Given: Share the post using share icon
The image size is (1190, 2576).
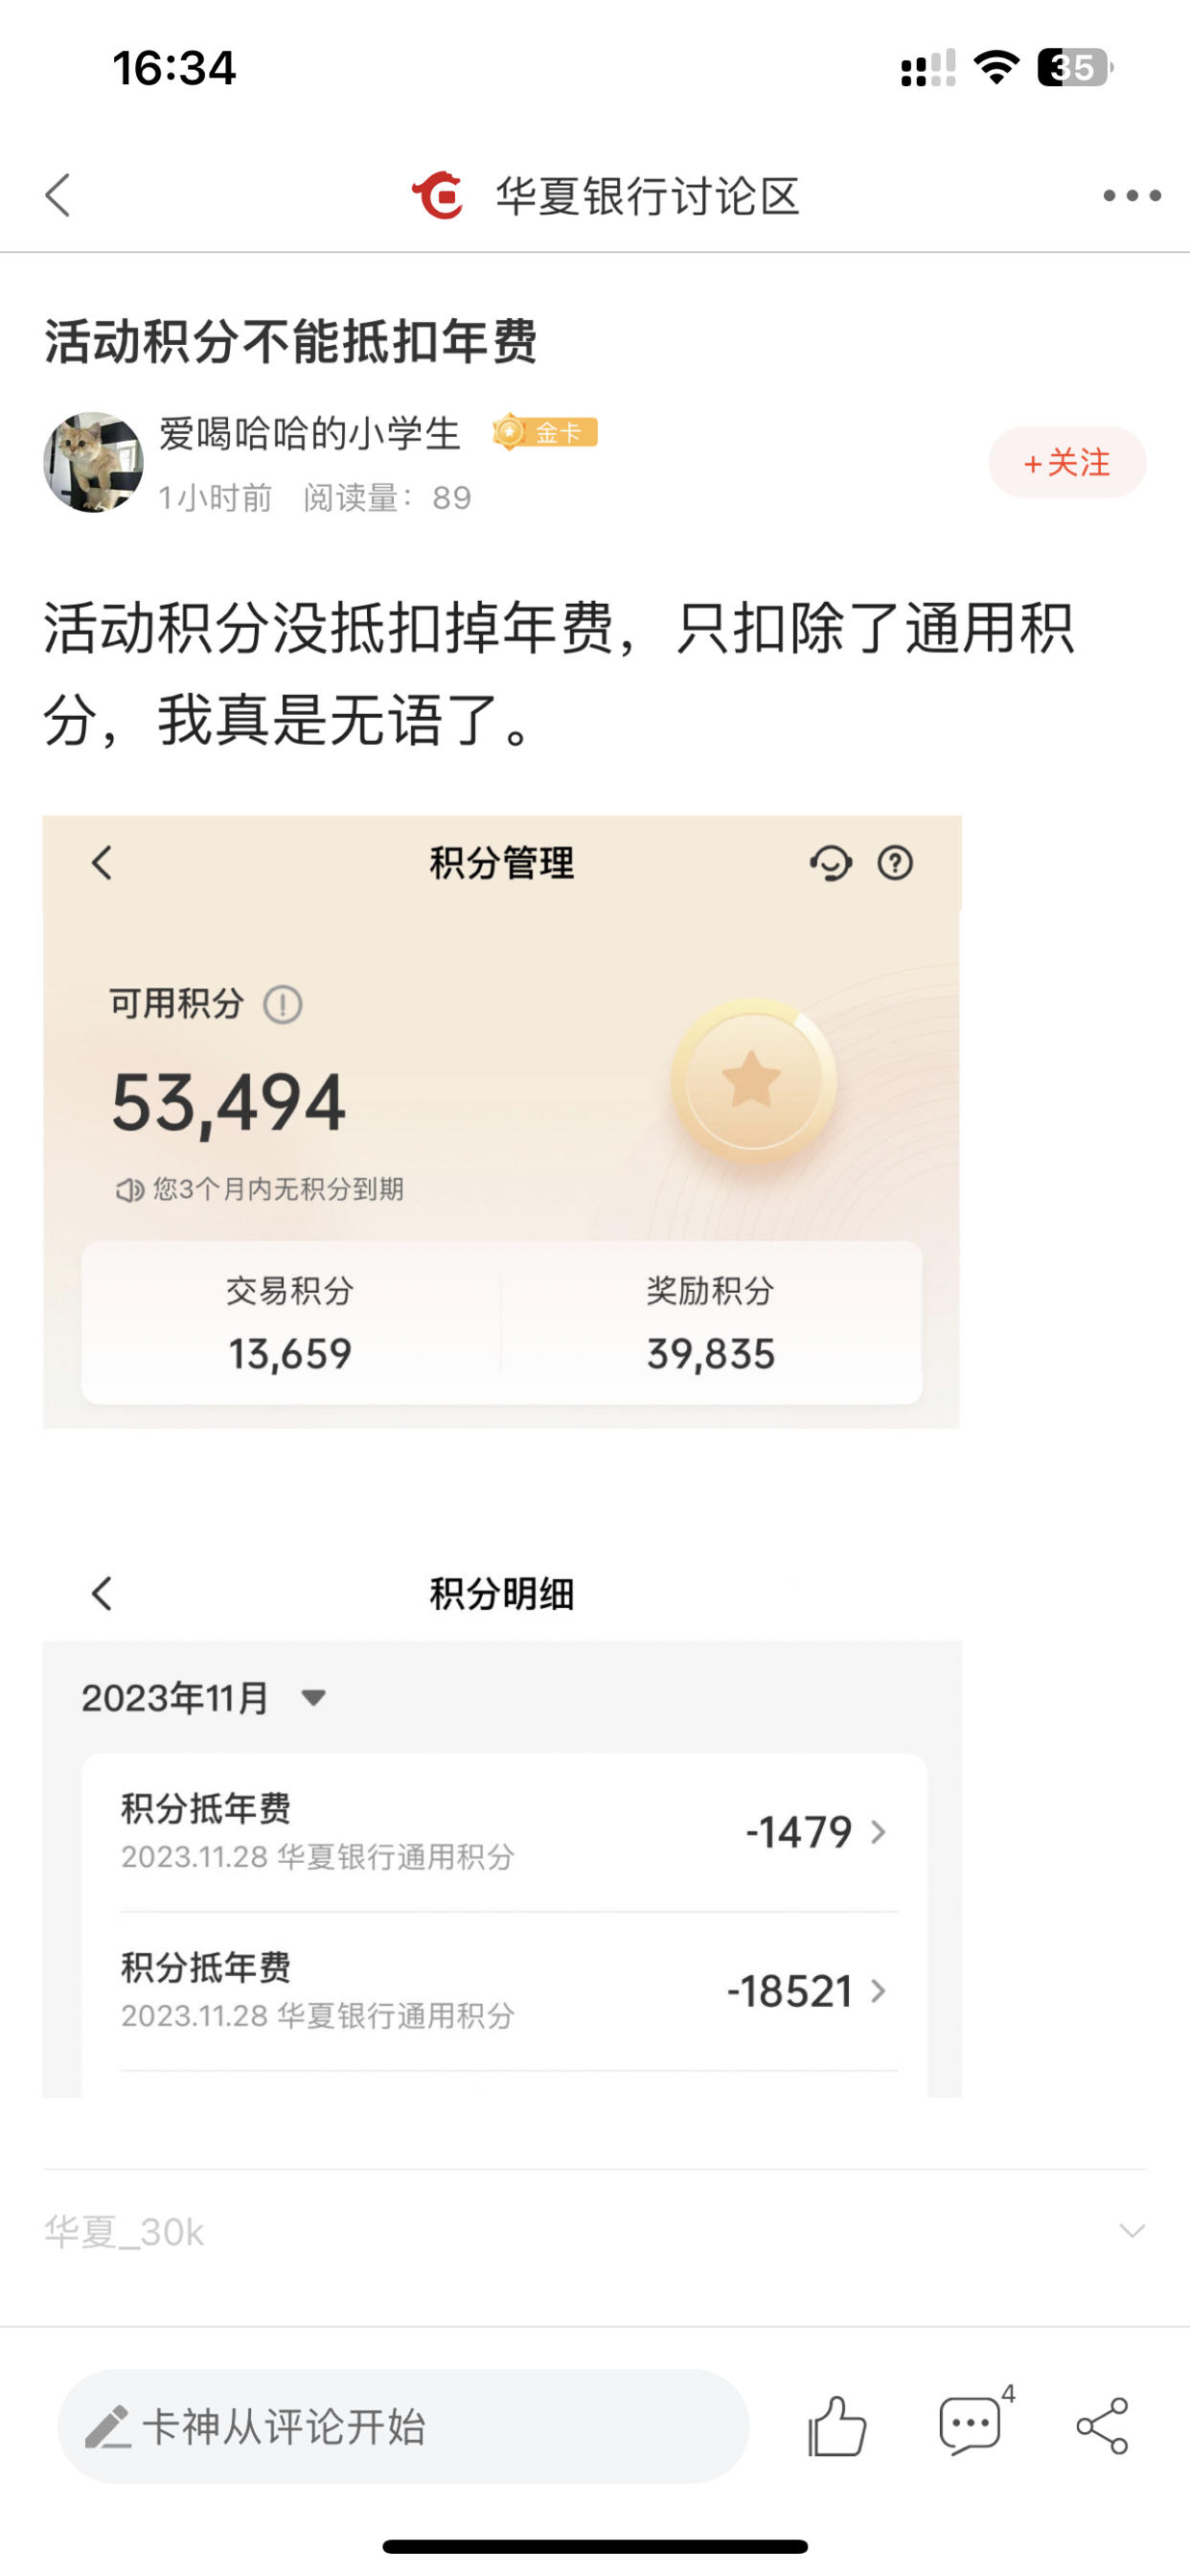Looking at the screenshot, I should 1103,2425.
